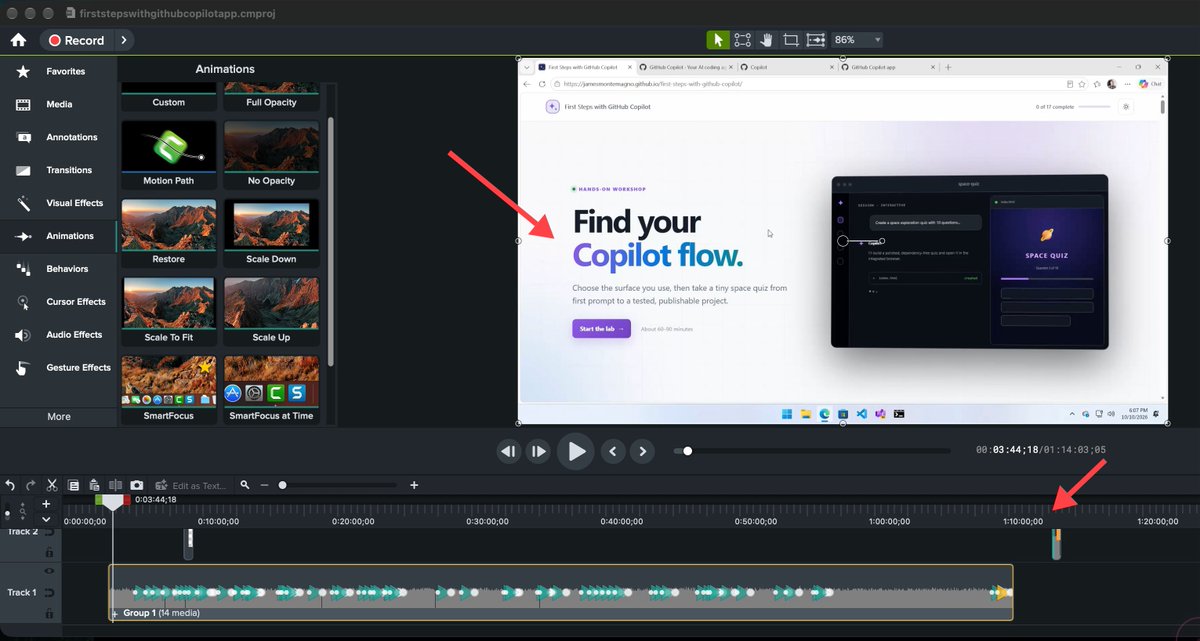The width and height of the screenshot is (1200, 641).
Task: Zoom in the timeline with plus
Action: [414, 485]
